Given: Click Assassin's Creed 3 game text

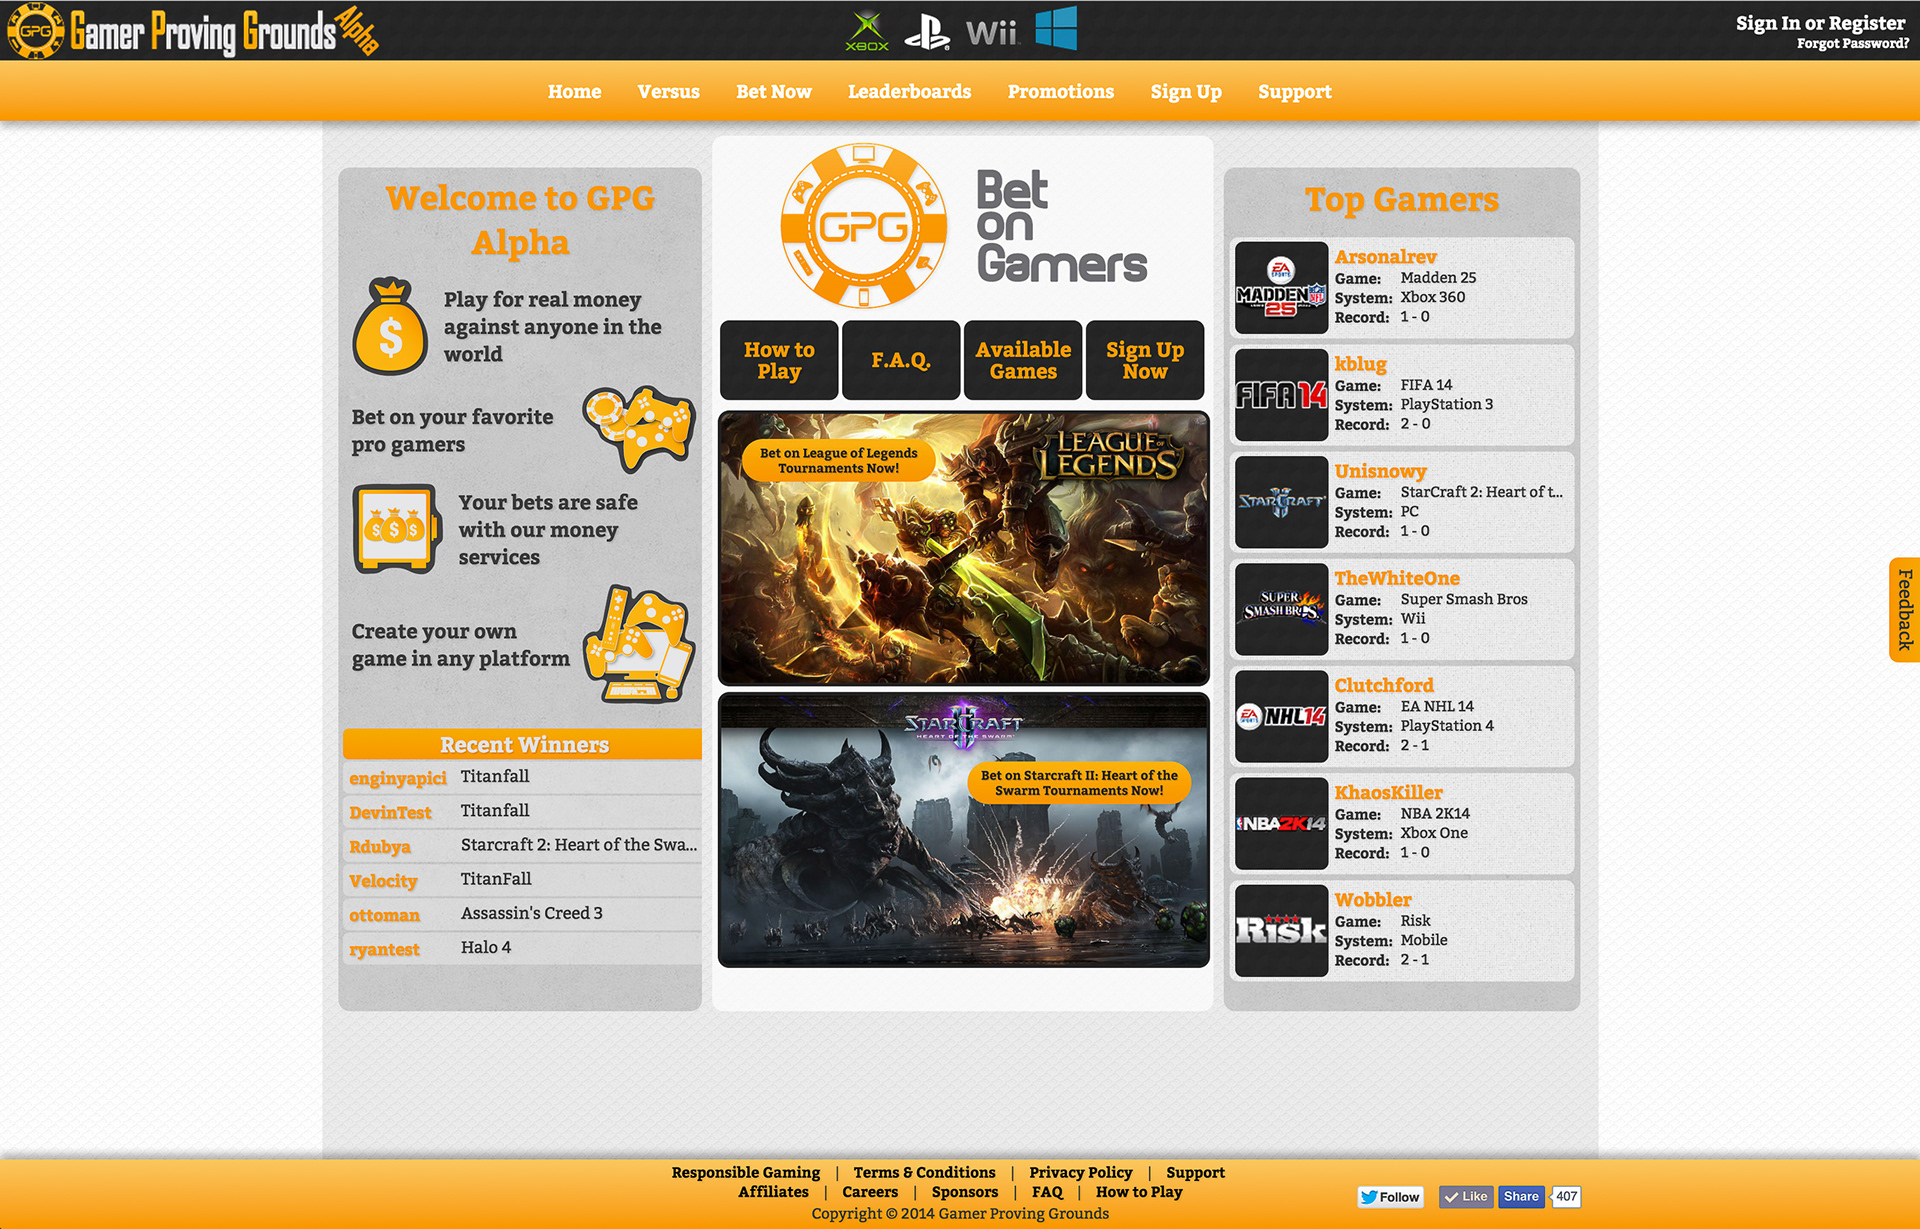Looking at the screenshot, I should (x=532, y=913).
